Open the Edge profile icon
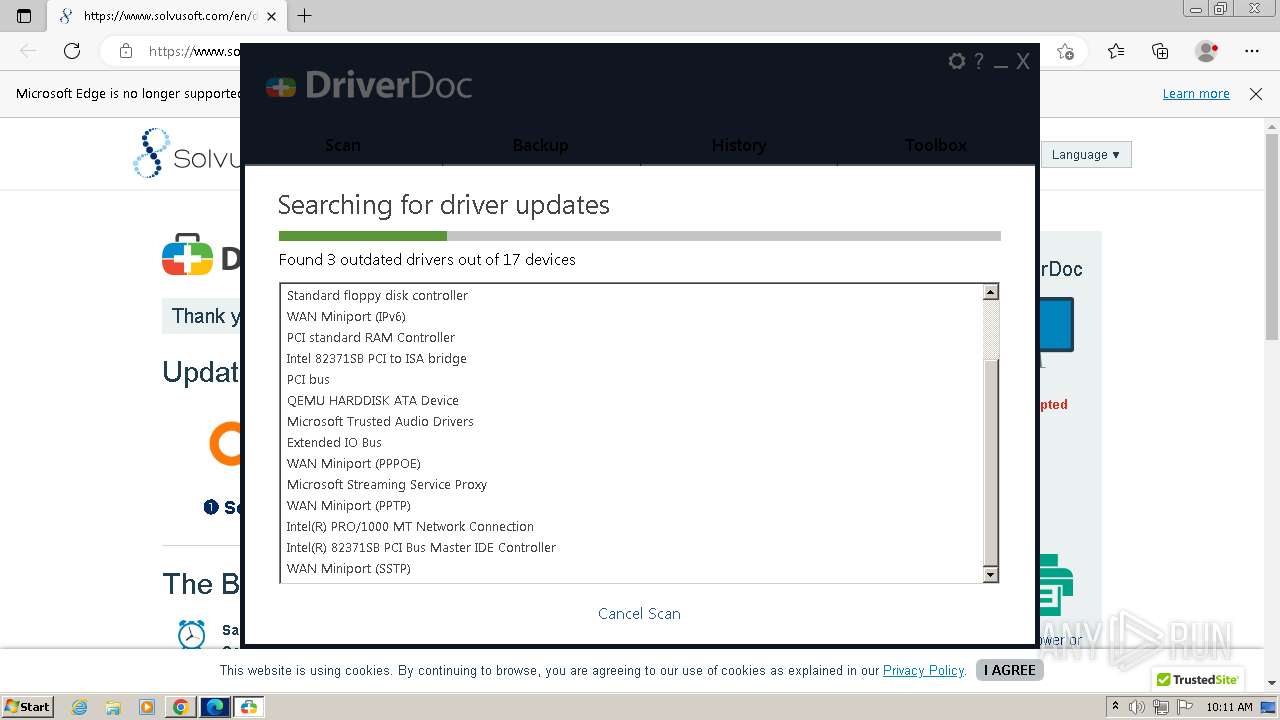 click(x=1207, y=51)
